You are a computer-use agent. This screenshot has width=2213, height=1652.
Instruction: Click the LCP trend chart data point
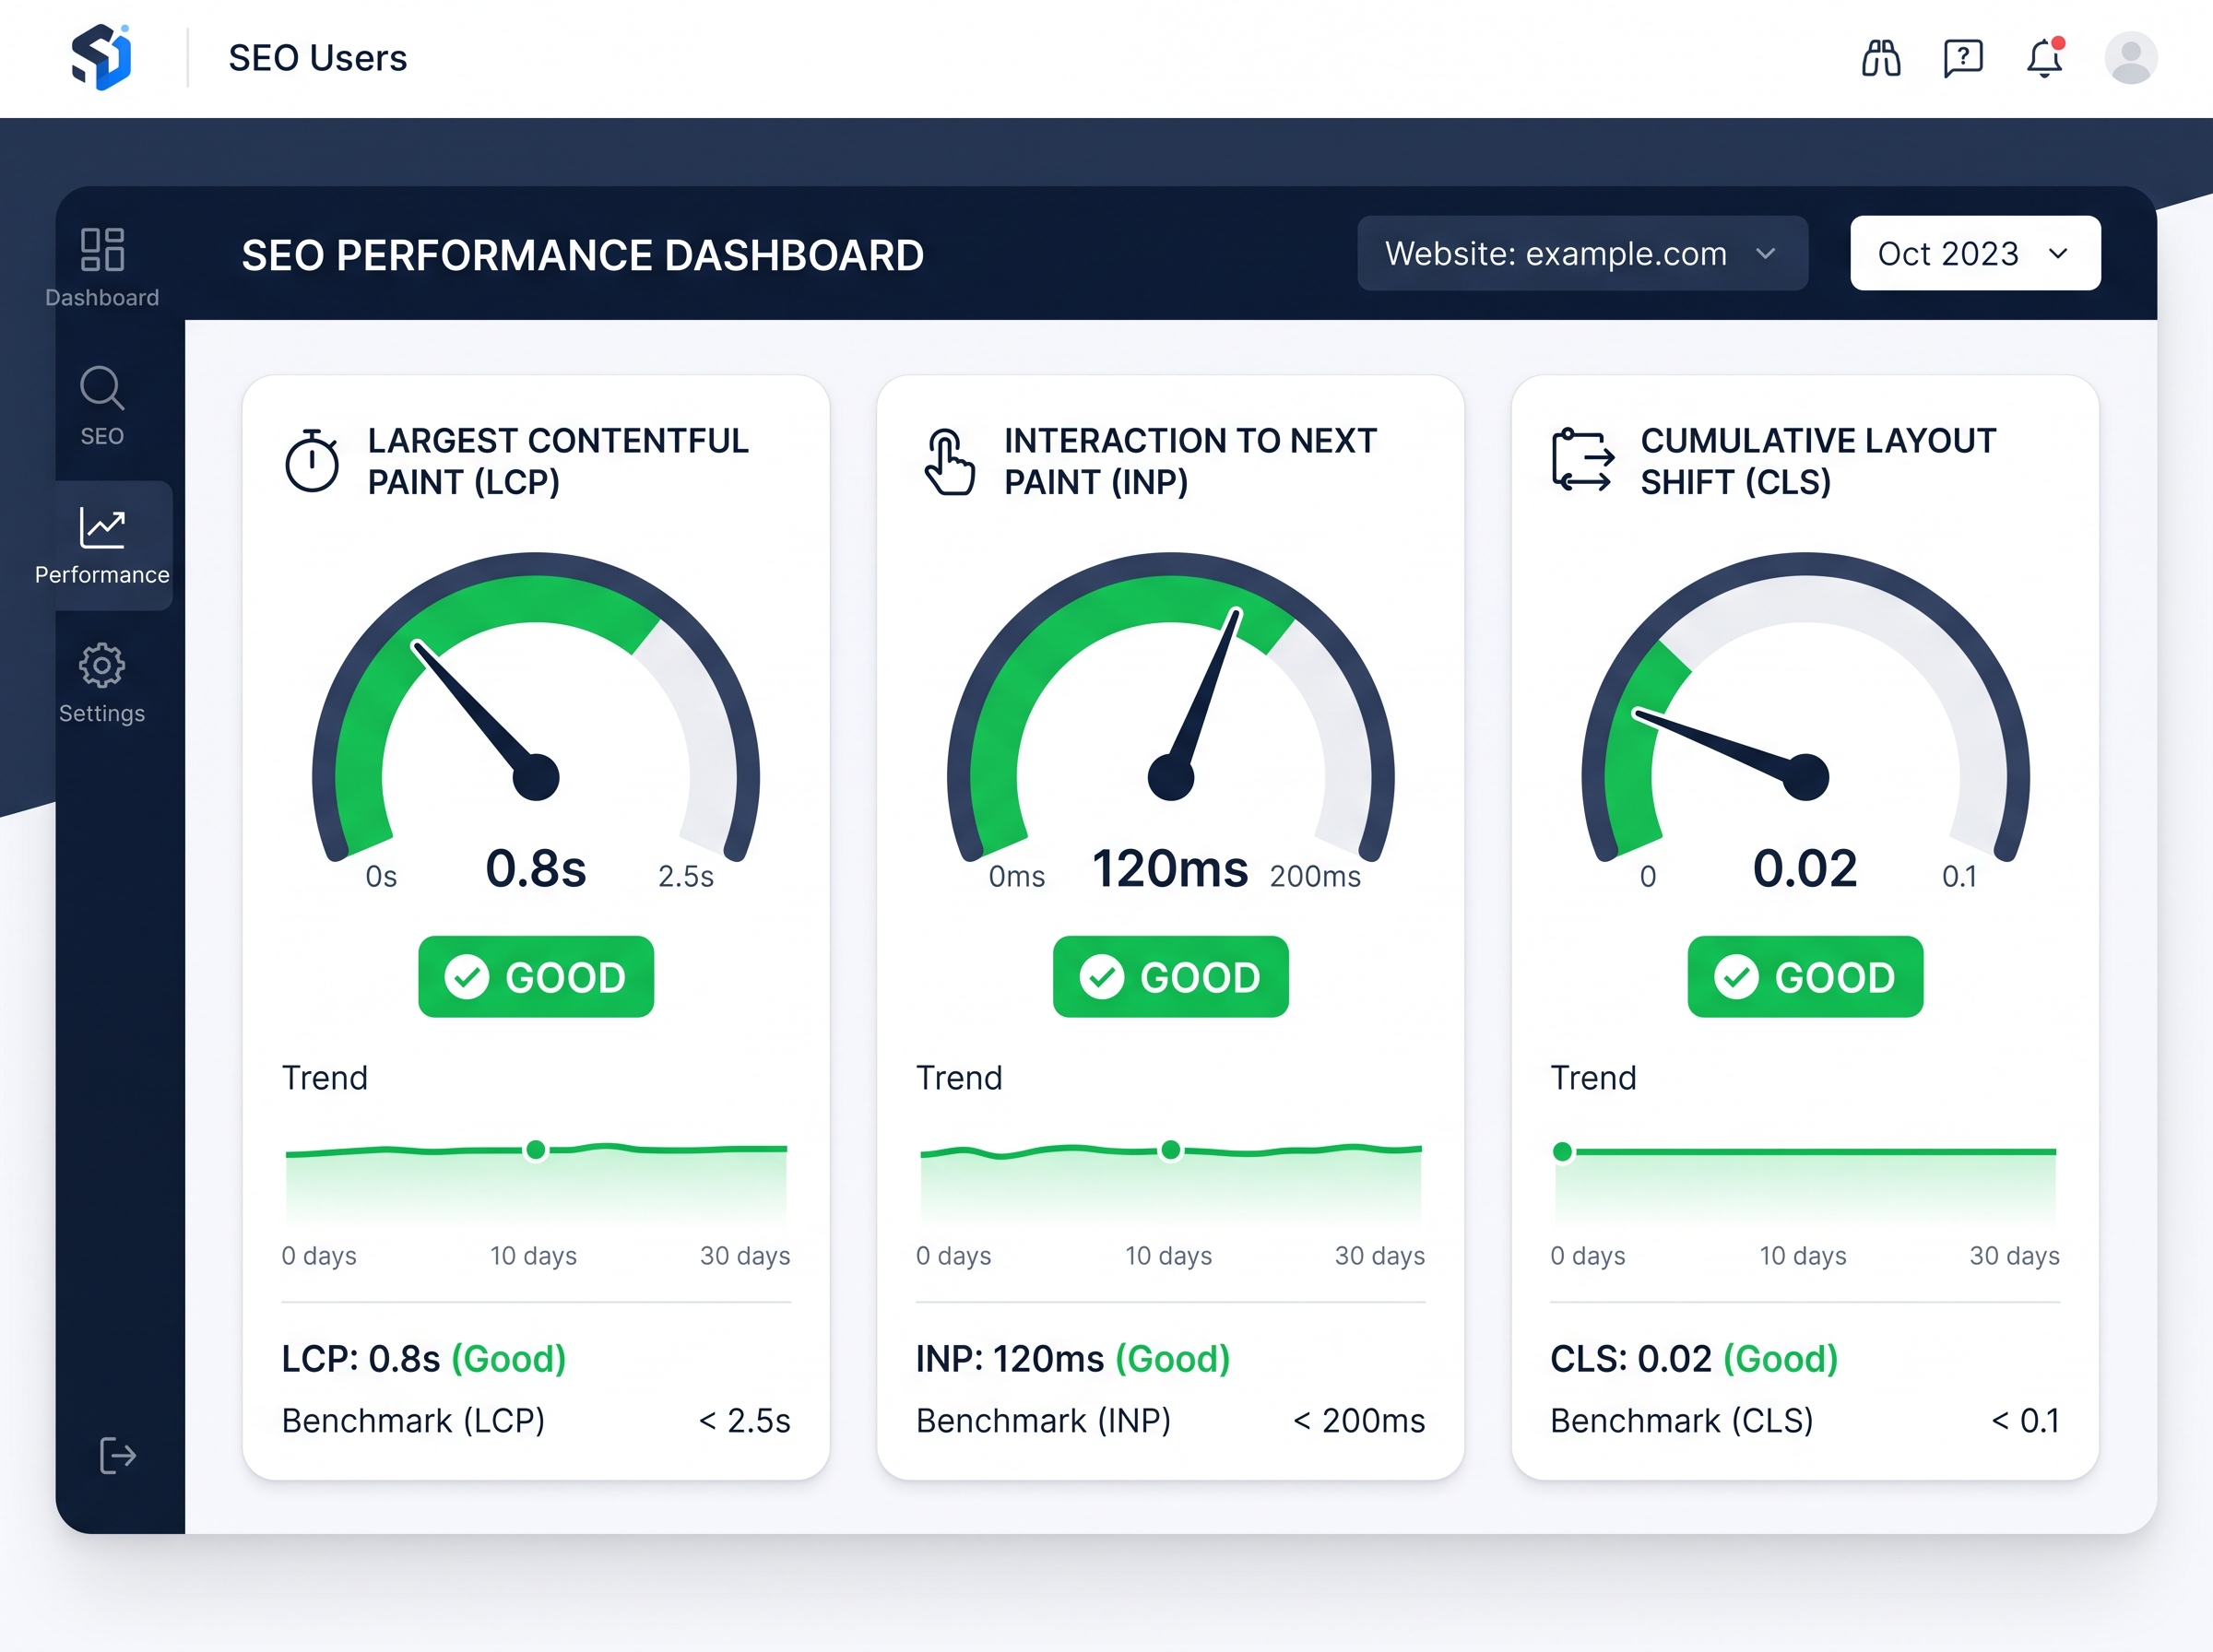536,1150
